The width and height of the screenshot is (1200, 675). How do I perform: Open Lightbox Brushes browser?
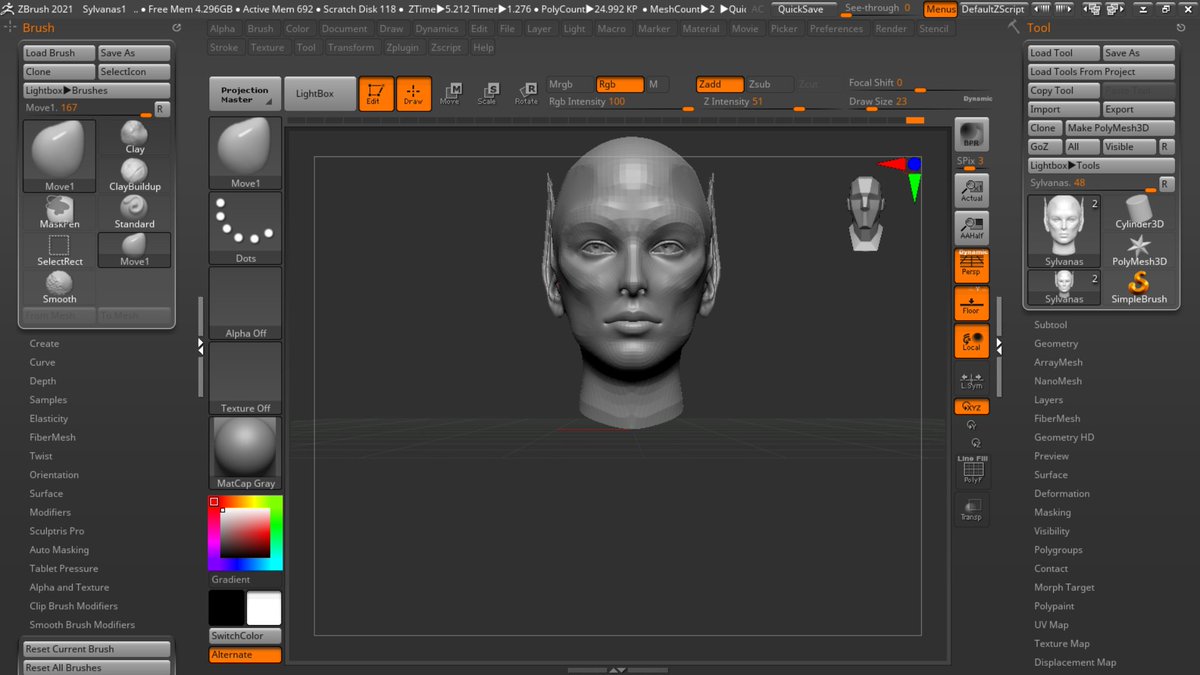(x=97, y=90)
